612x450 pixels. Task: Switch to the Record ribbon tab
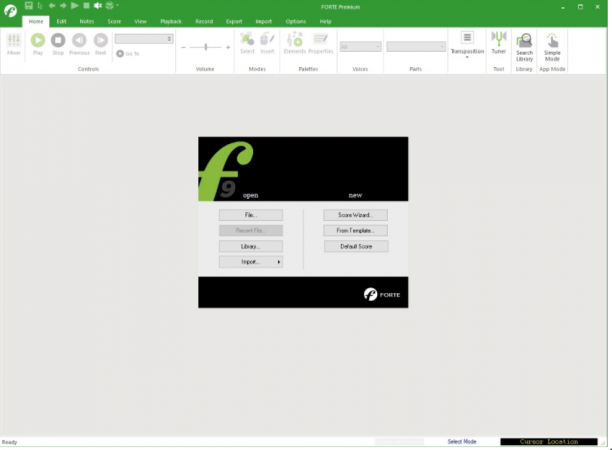coord(204,21)
